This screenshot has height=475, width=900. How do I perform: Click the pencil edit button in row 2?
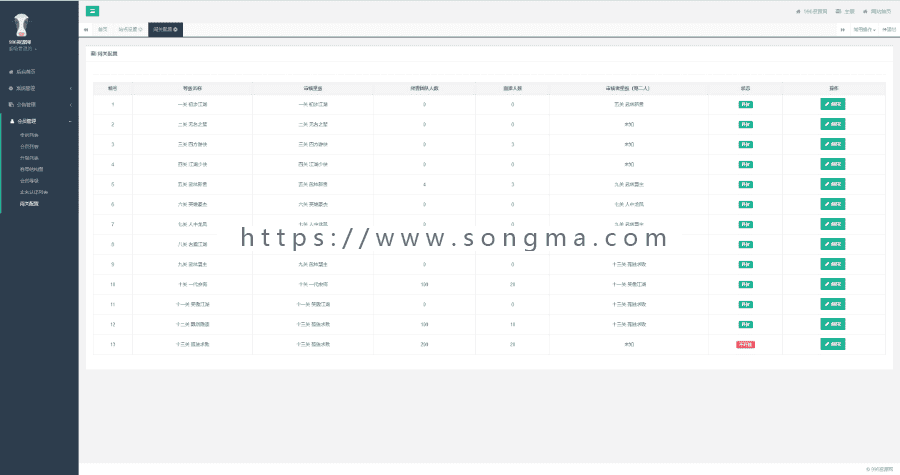[833, 124]
